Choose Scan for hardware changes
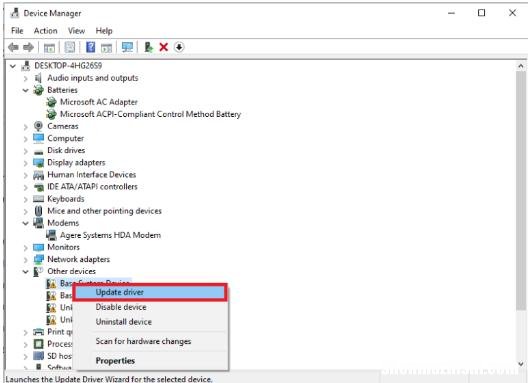The height and width of the screenshot is (383, 529). [150, 341]
